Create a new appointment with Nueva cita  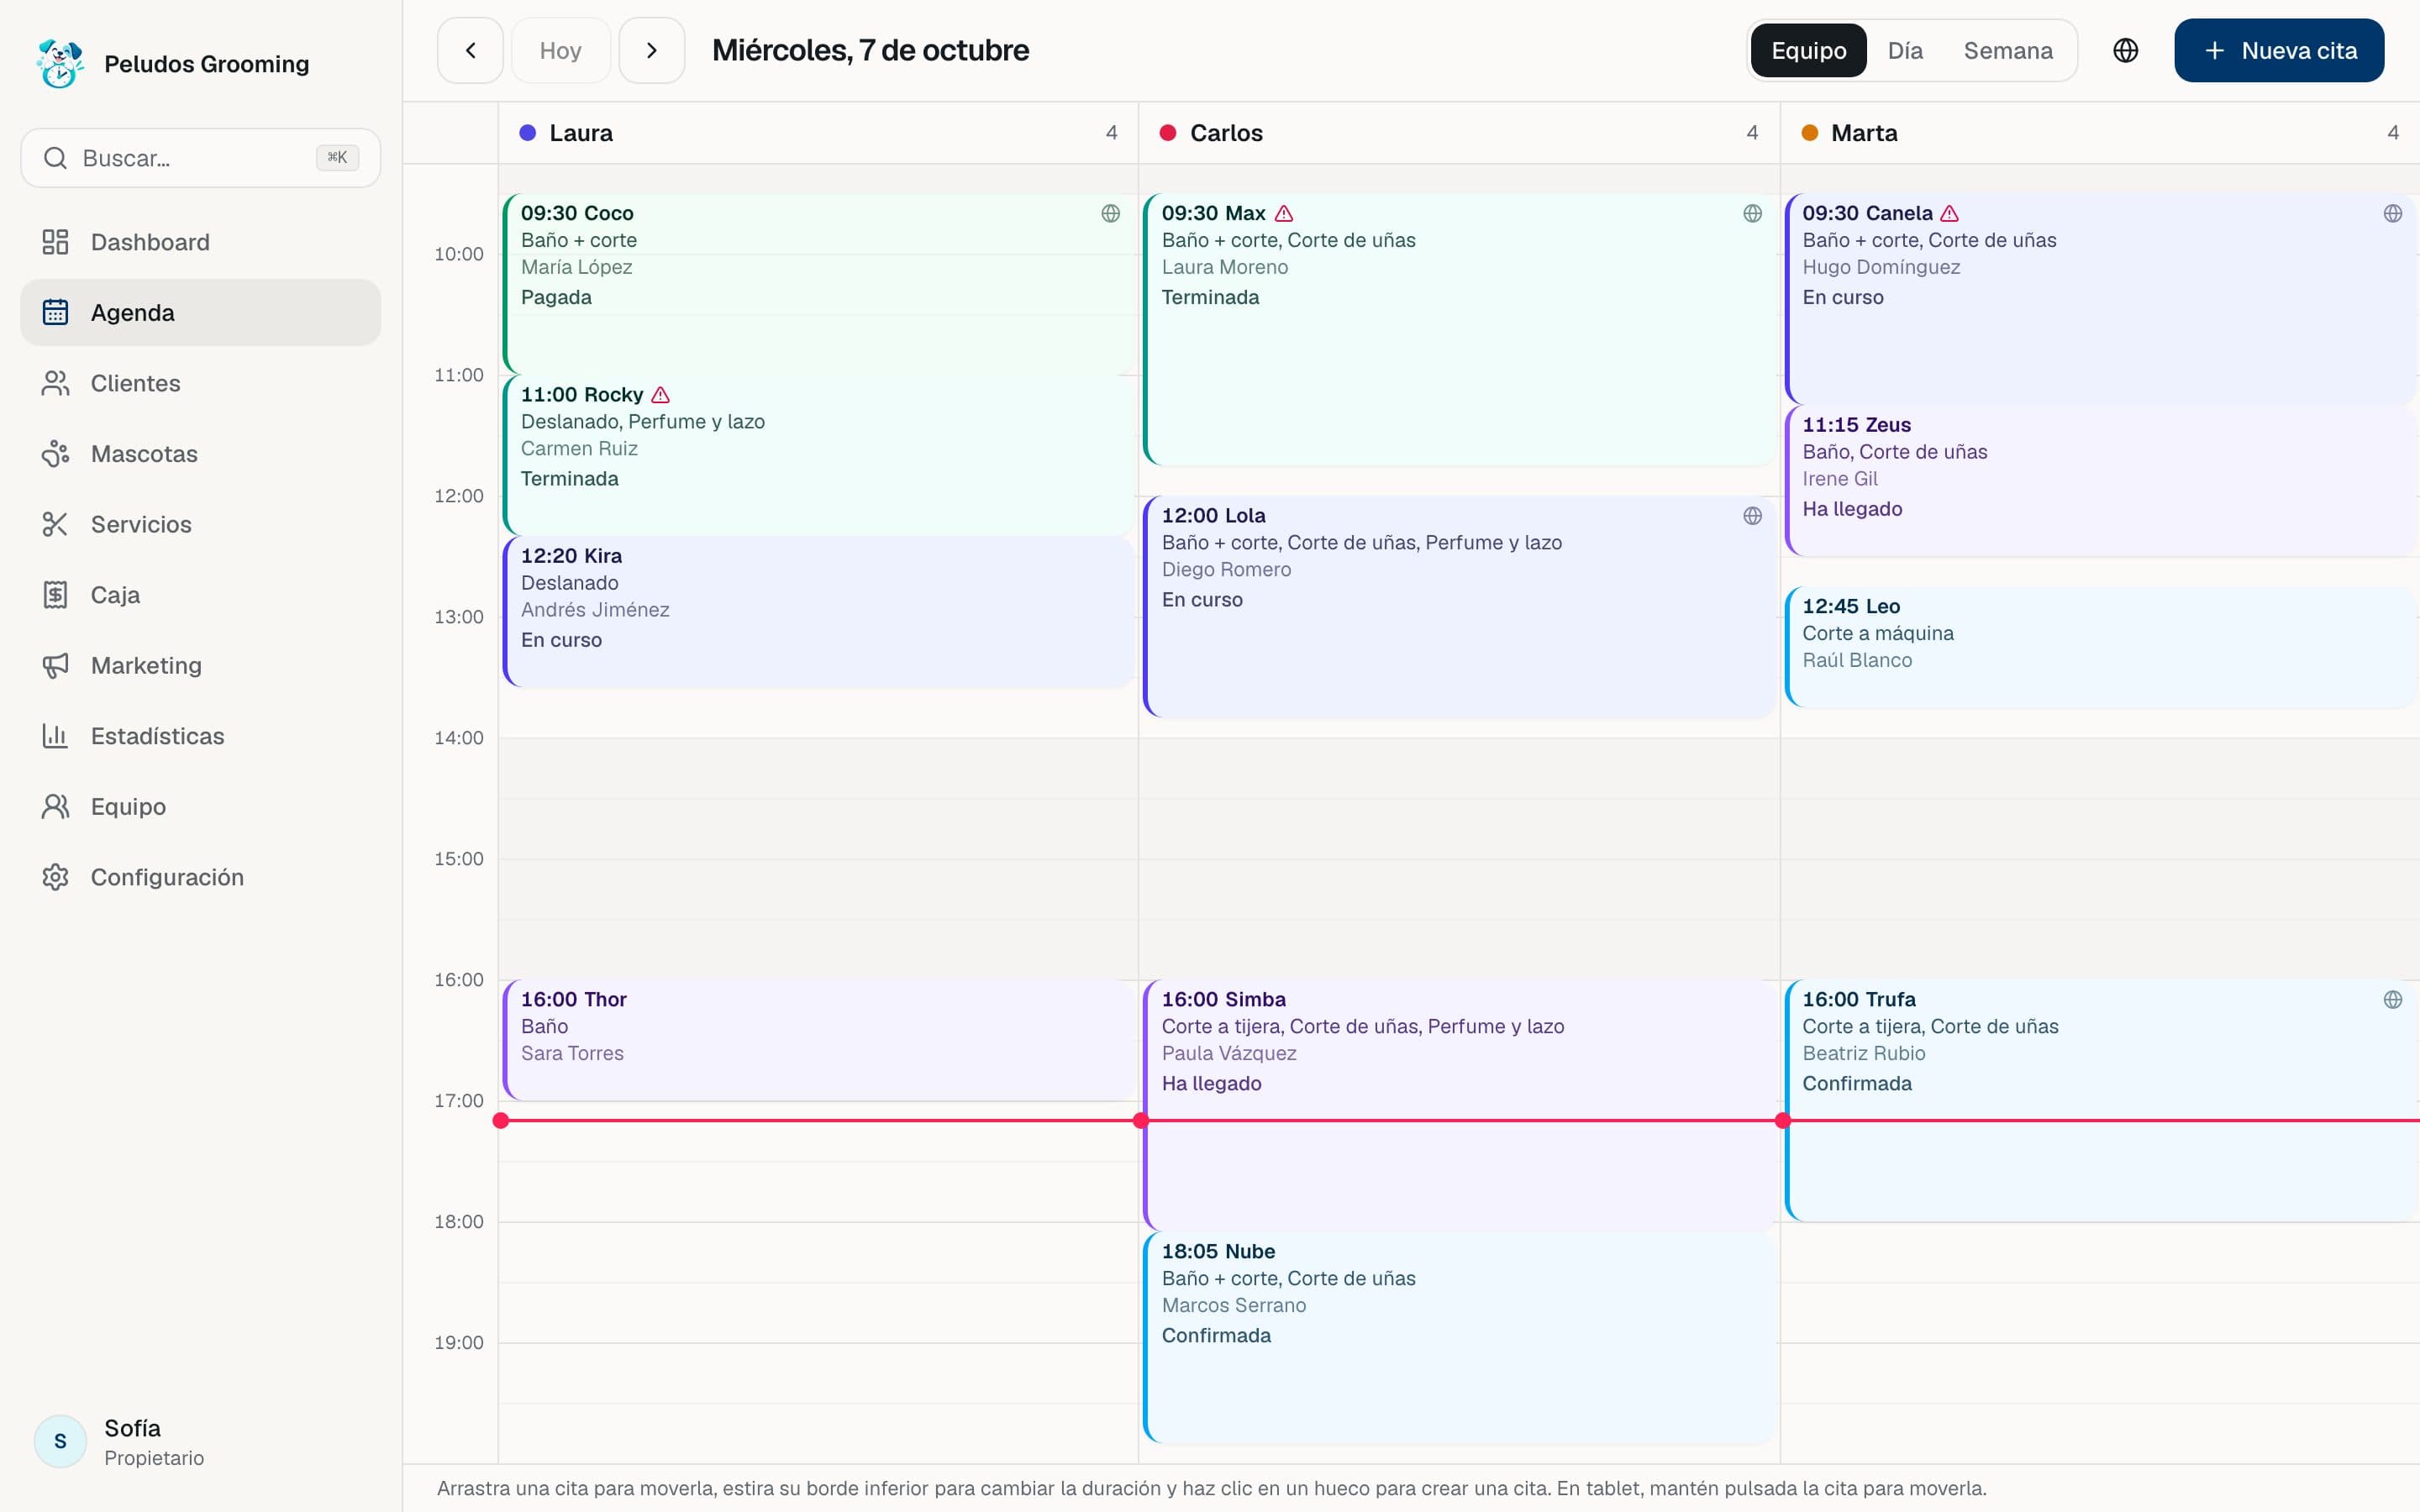point(2279,50)
